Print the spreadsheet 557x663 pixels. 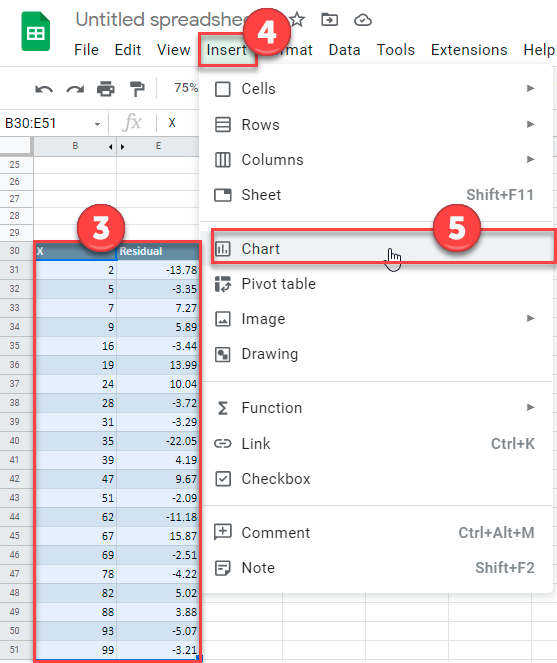click(106, 89)
